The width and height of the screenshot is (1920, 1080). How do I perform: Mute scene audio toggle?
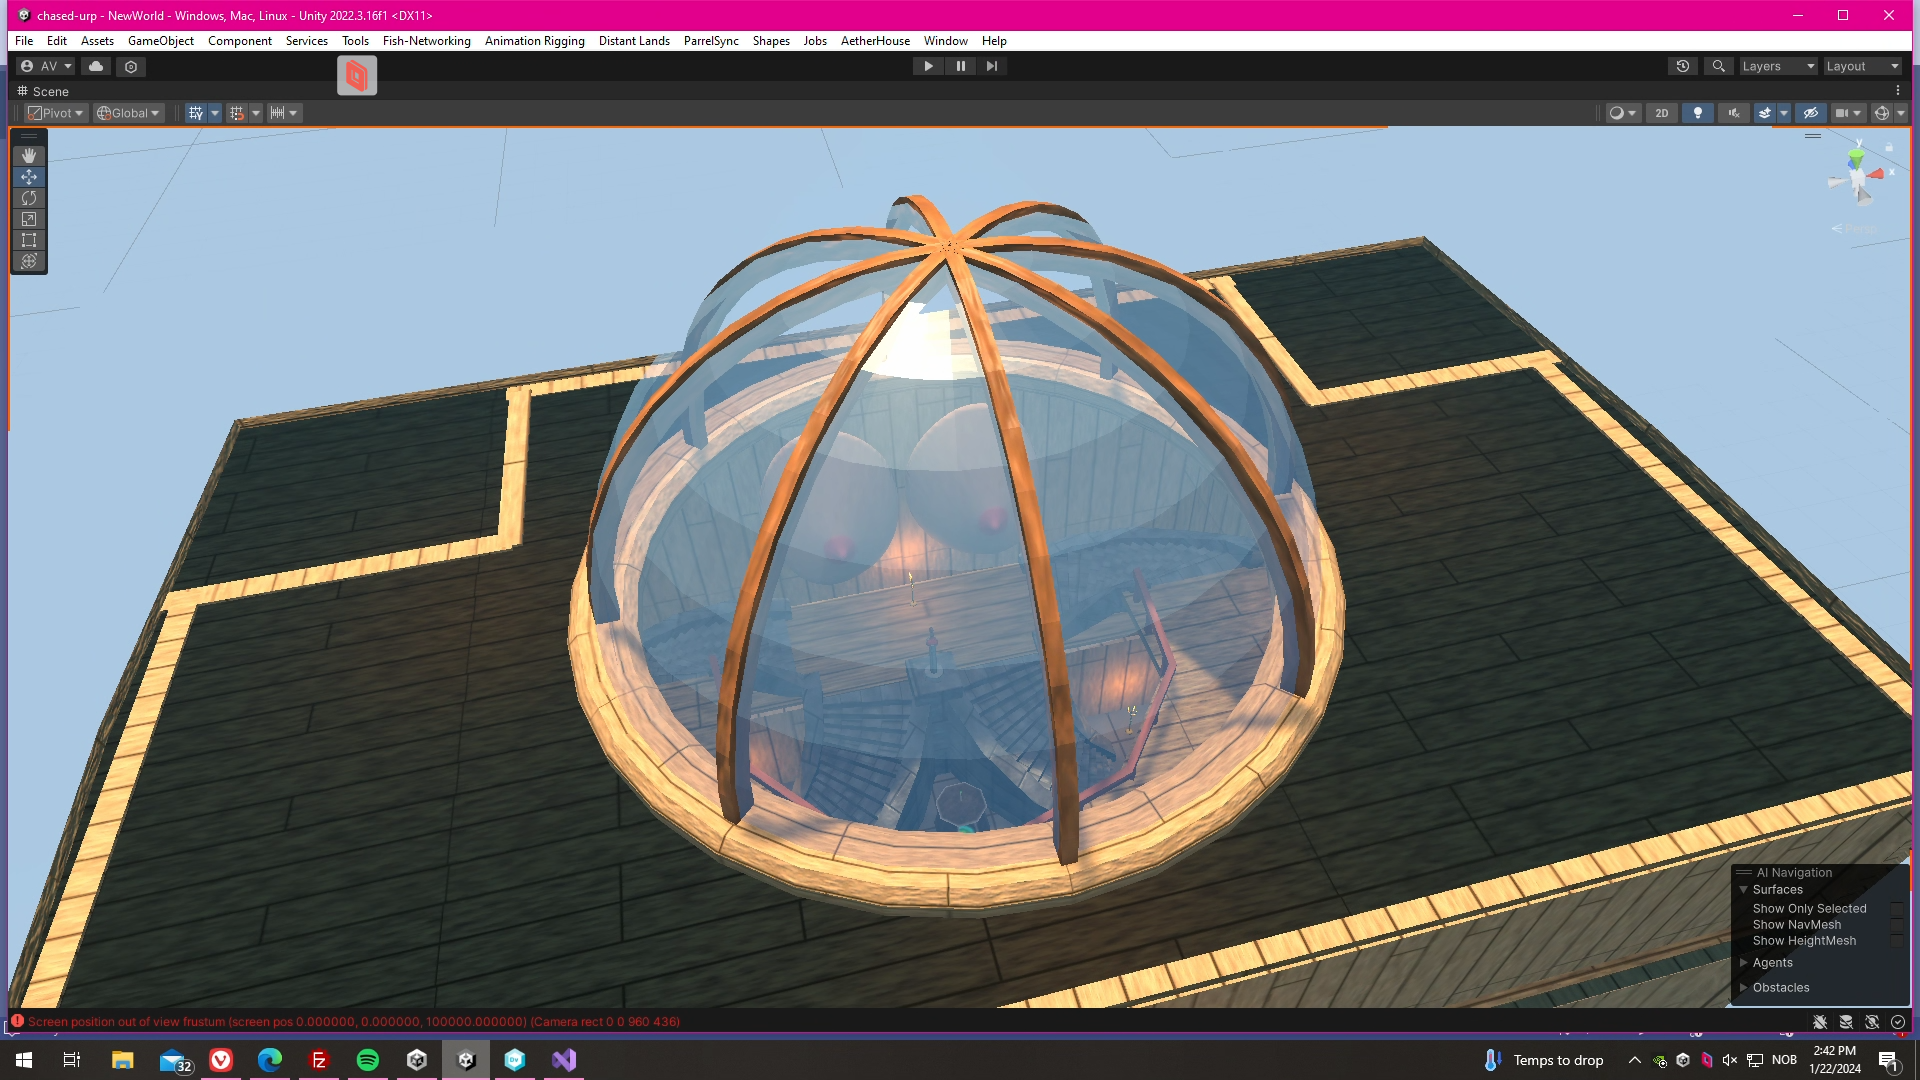[x=1733, y=113]
